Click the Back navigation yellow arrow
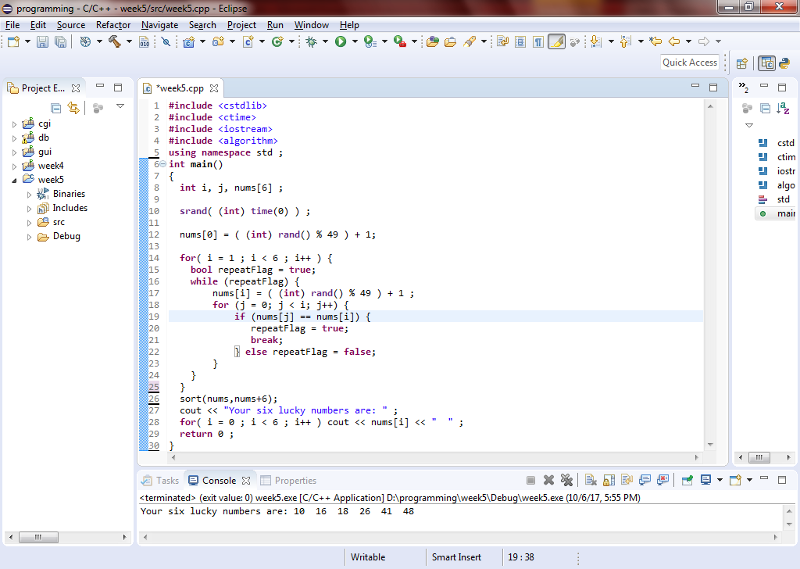Image resolution: width=800 pixels, height=569 pixels. pyautogui.click(x=674, y=41)
